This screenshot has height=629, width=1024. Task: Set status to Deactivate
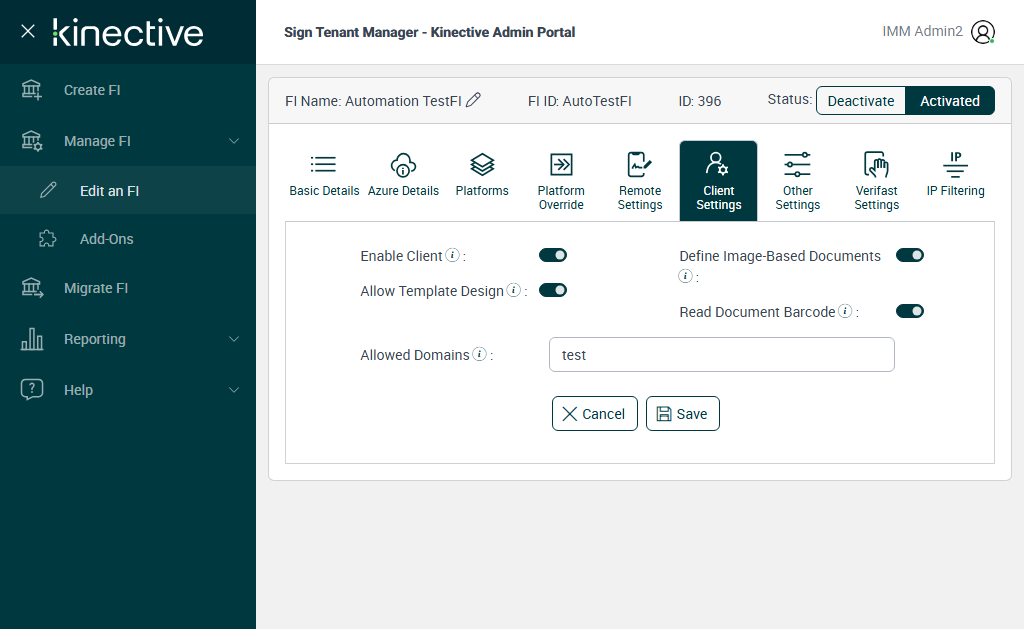(x=861, y=101)
